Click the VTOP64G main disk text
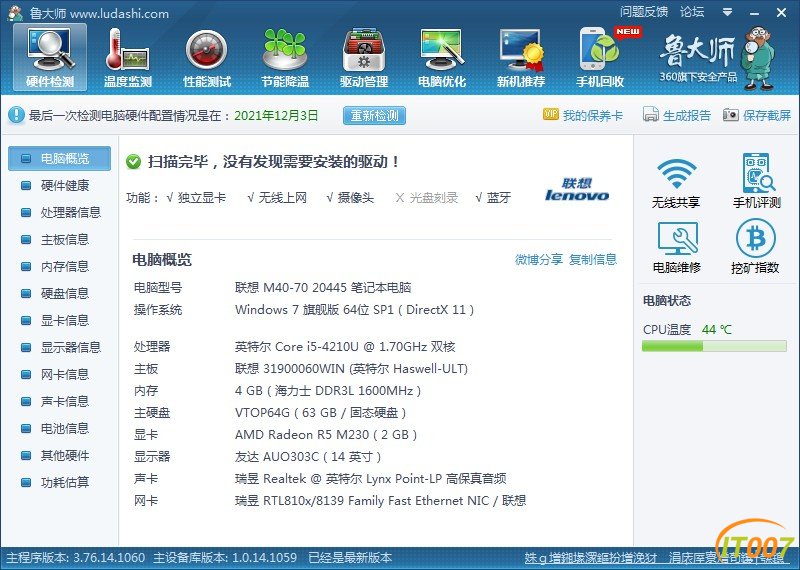This screenshot has width=800, height=570. (320, 413)
